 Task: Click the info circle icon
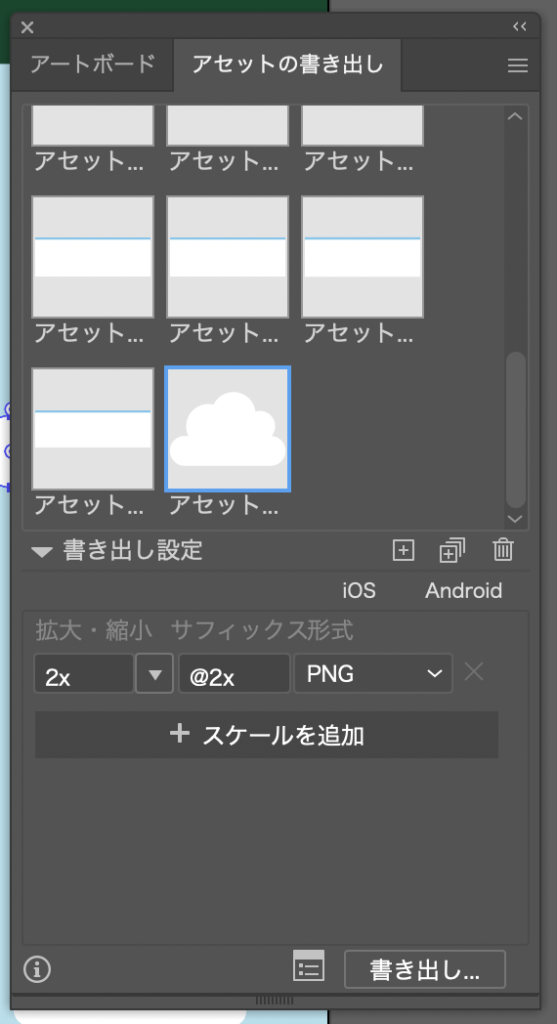[x=37, y=969]
